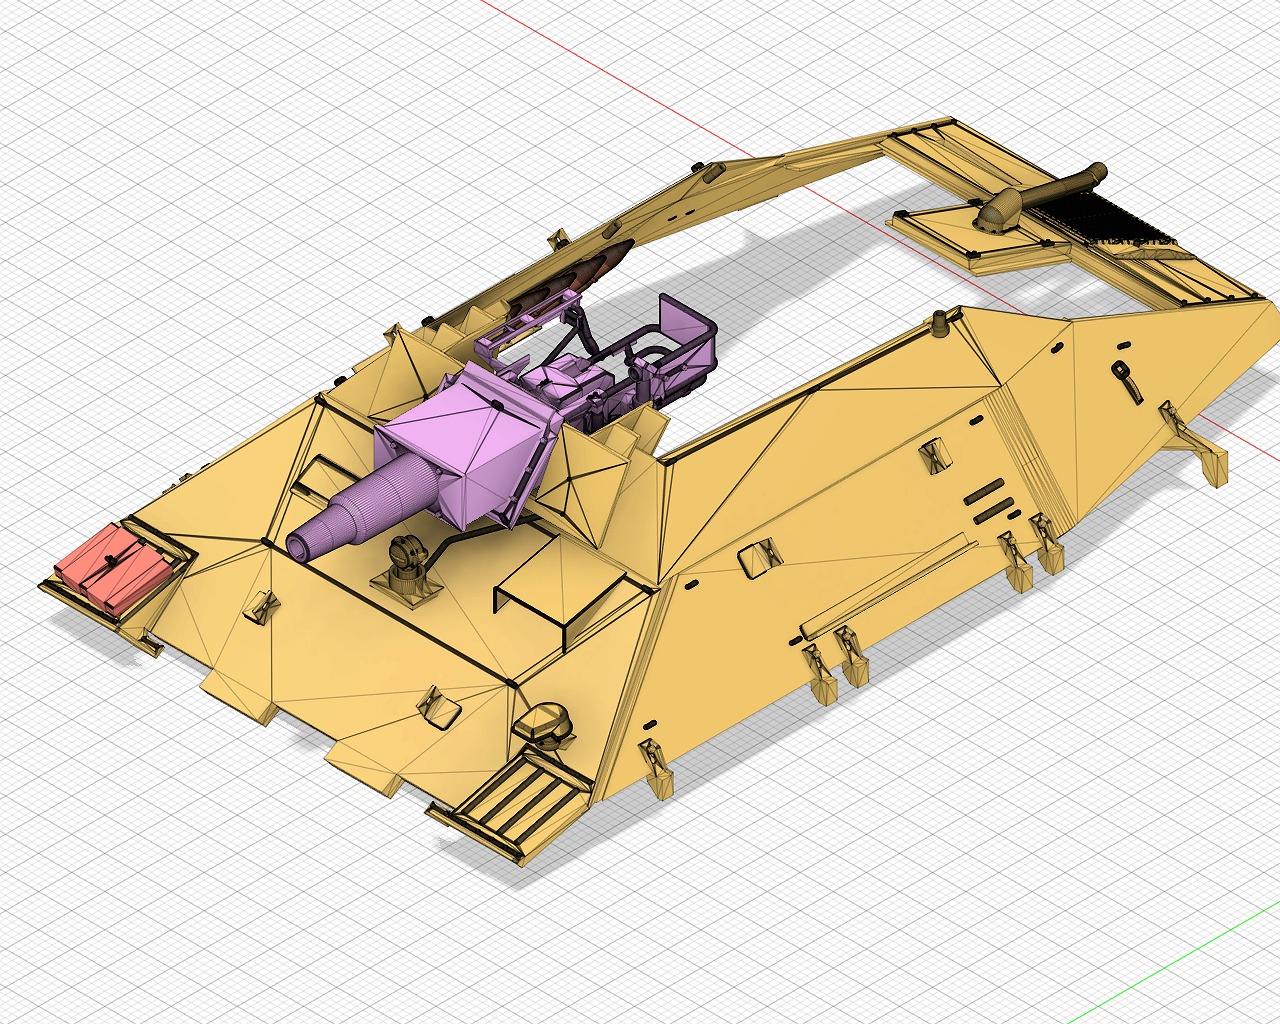The height and width of the screenshot is (1024, 1280).
Task: Select the domed periscope above the slatted grille
Action: point(545,722)
